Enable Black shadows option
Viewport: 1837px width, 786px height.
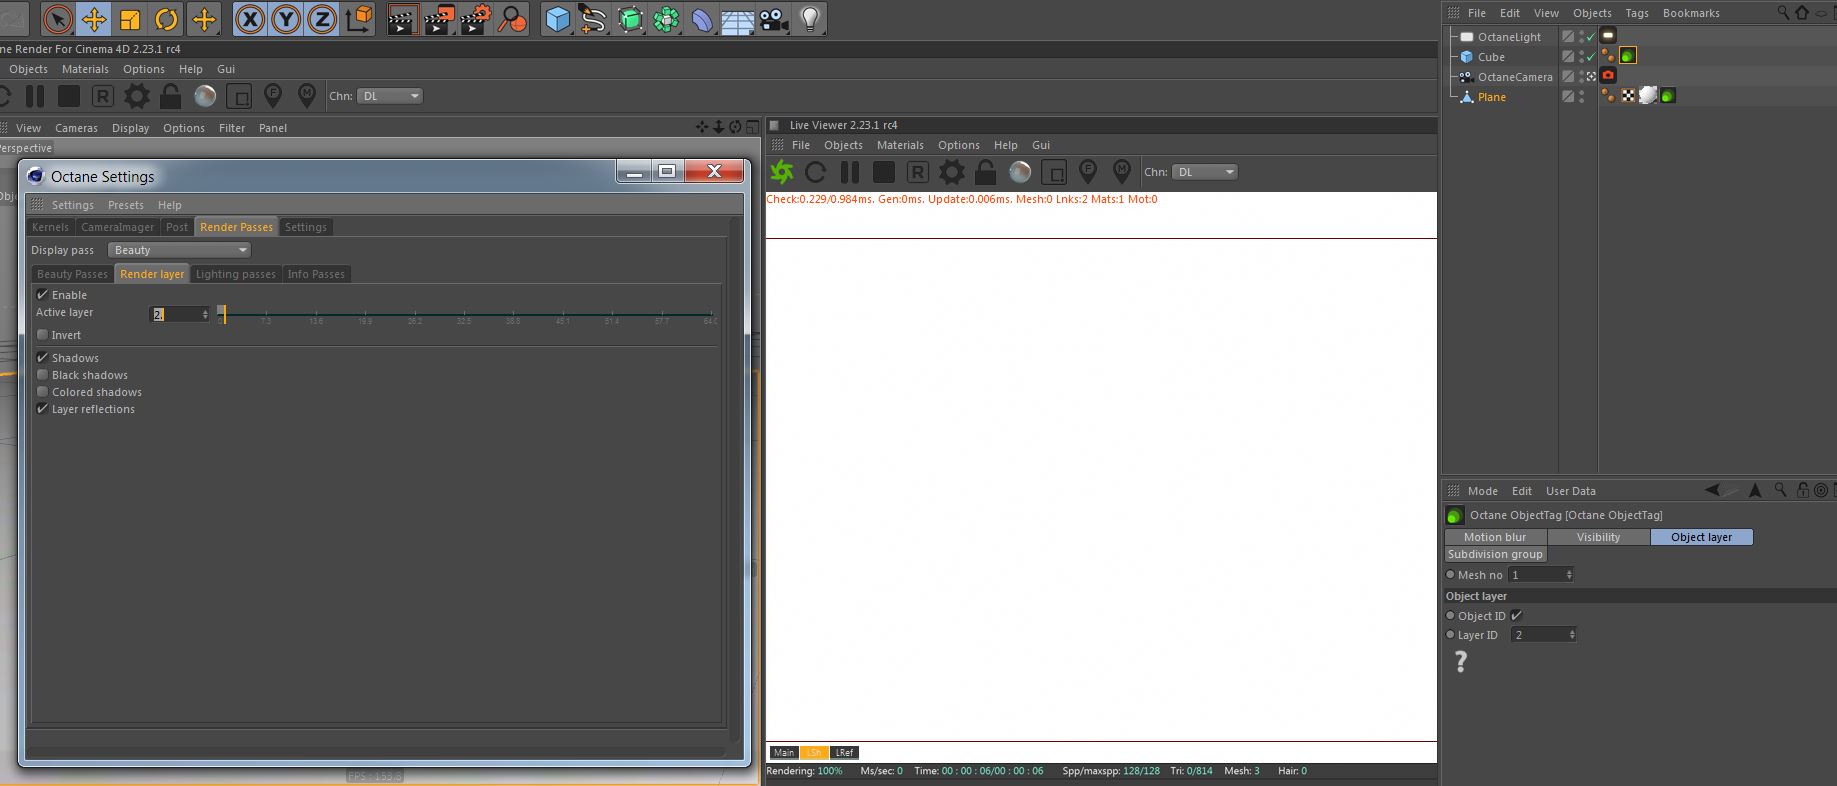(x=42, y=375)
